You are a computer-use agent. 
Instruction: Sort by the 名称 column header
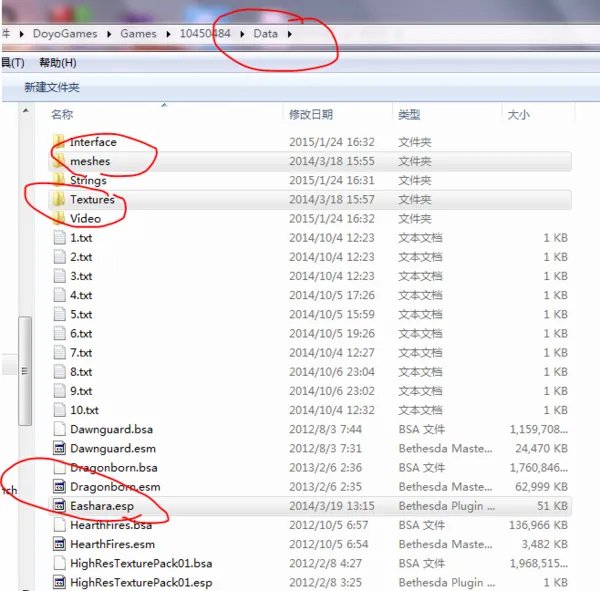(x=62, y=114)
